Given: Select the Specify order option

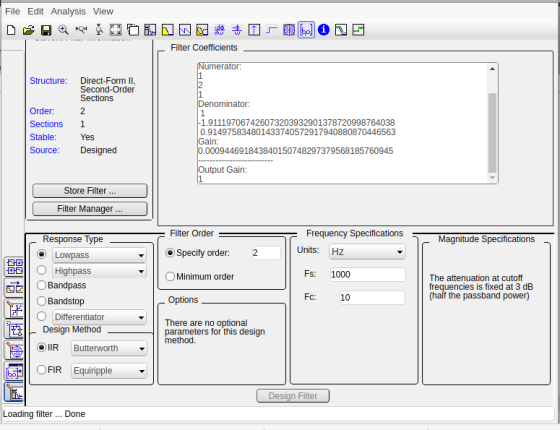Looking at the screenshot, I should tap(198, 253).
